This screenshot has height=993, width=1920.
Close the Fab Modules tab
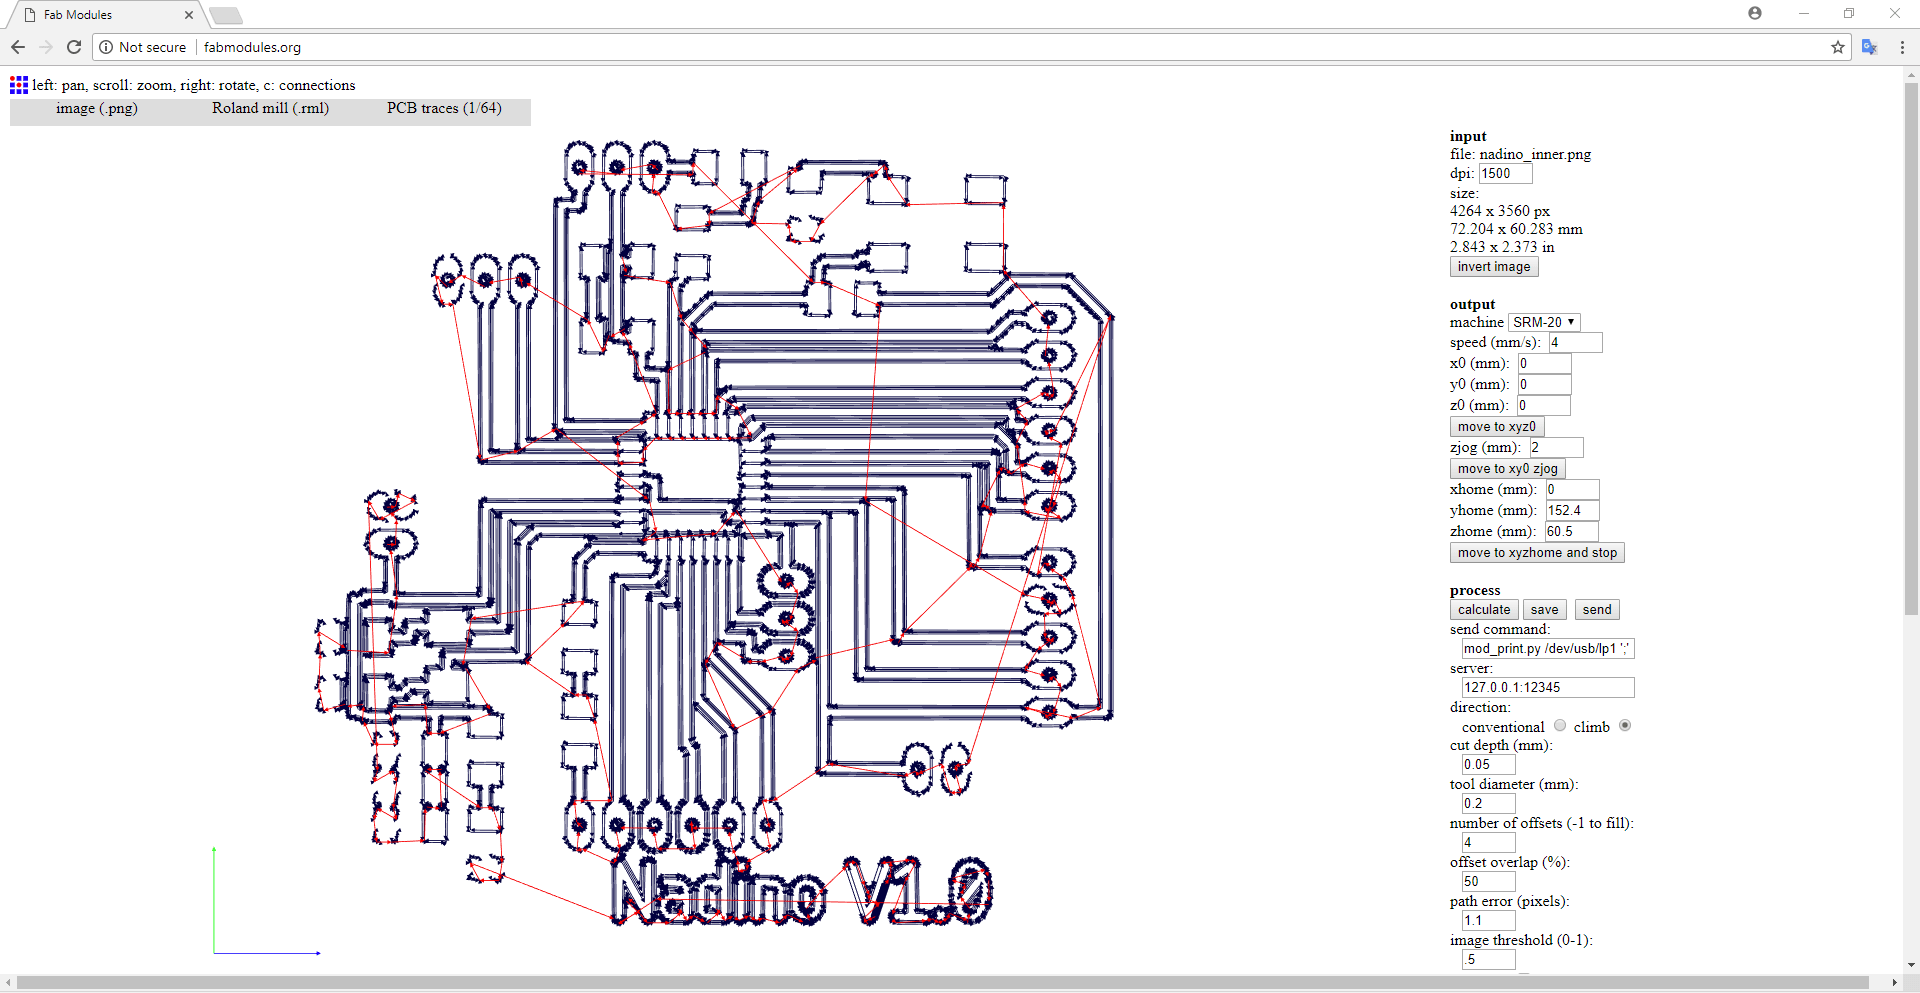tap(189, 15)
